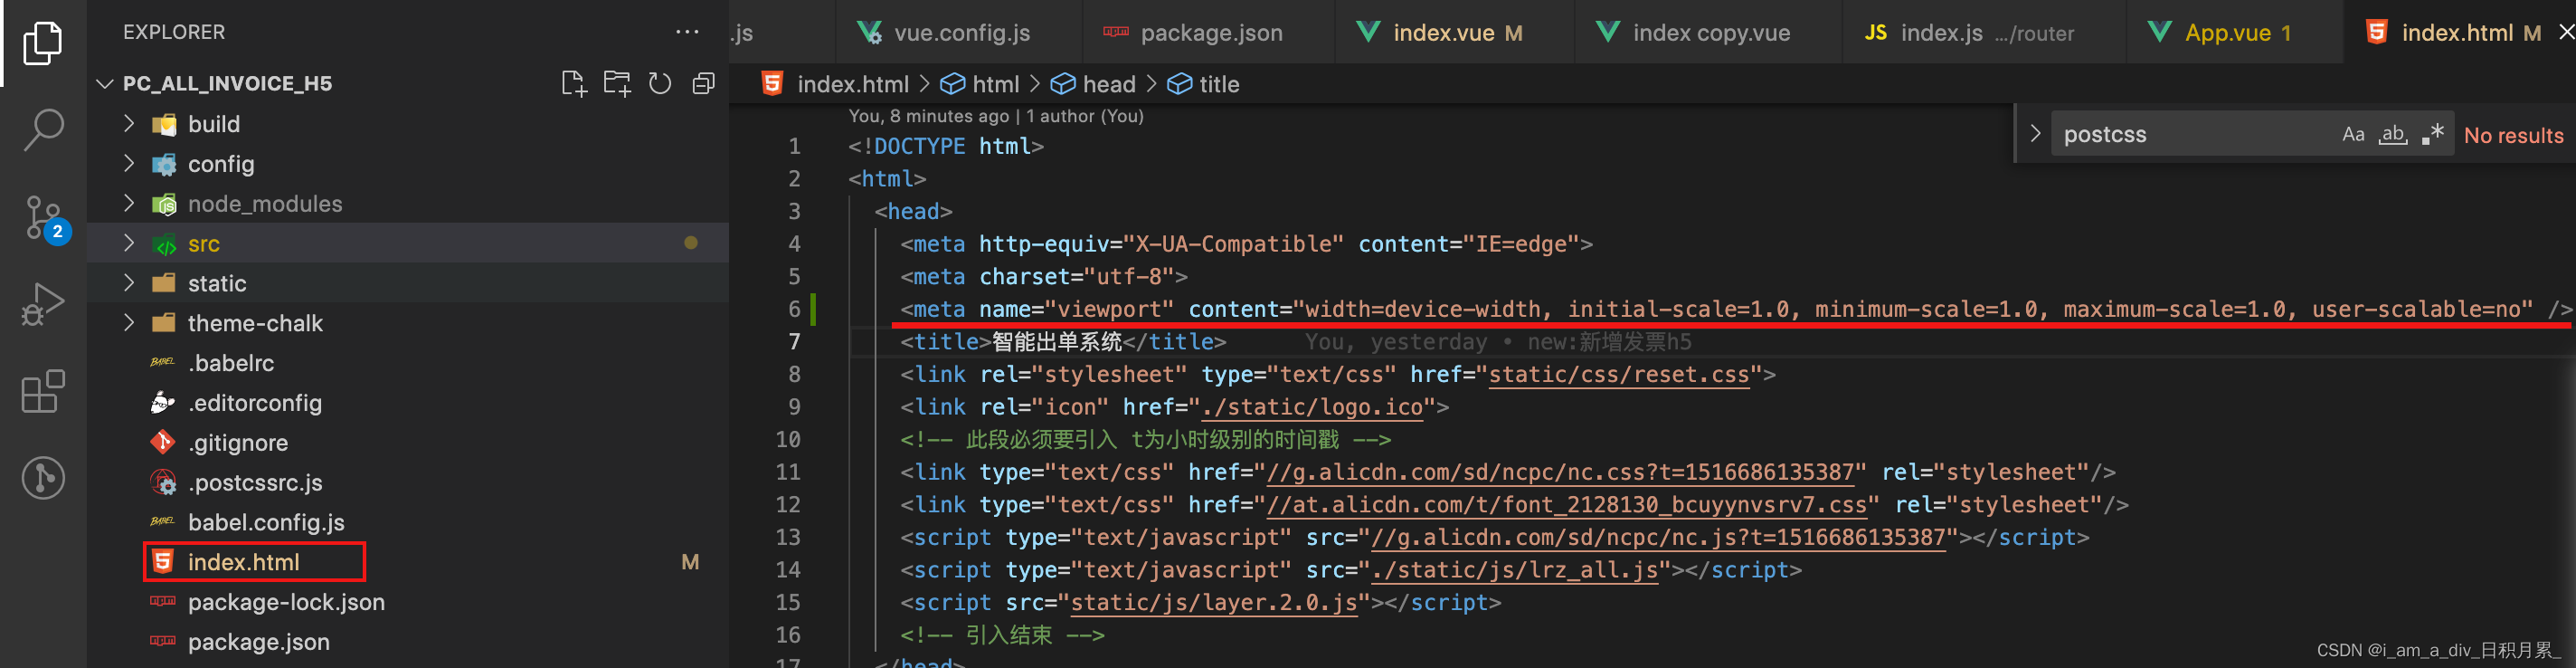Open the static/css/reset.css link
This screenshot has width=2576, height=668.
(x=1619, y=375)
